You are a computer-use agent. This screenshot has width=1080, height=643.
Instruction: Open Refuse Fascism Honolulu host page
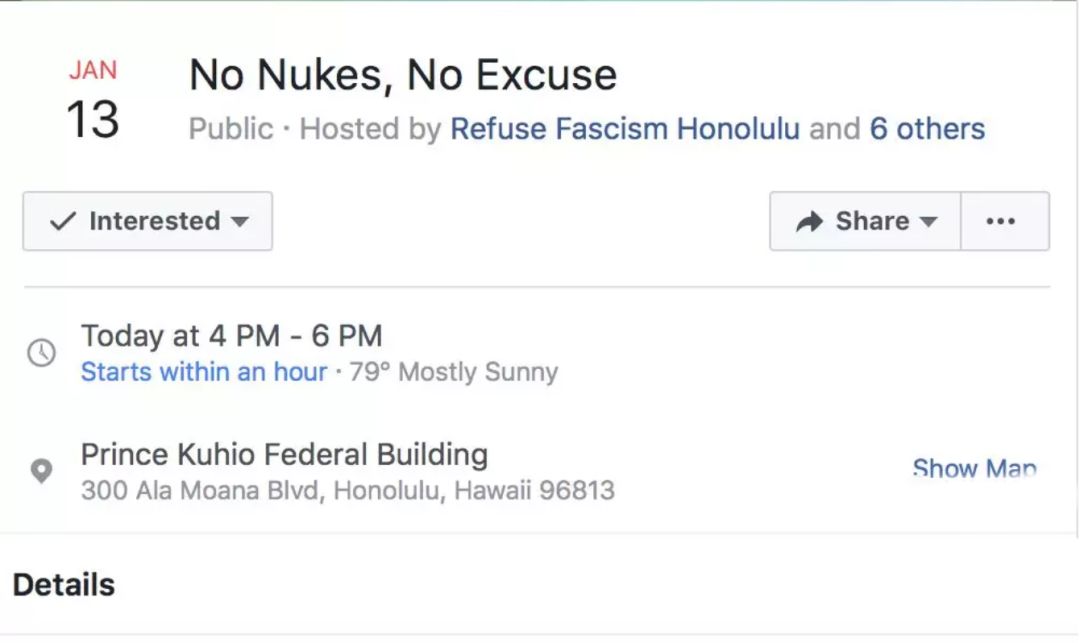click(x=625, y=129)
